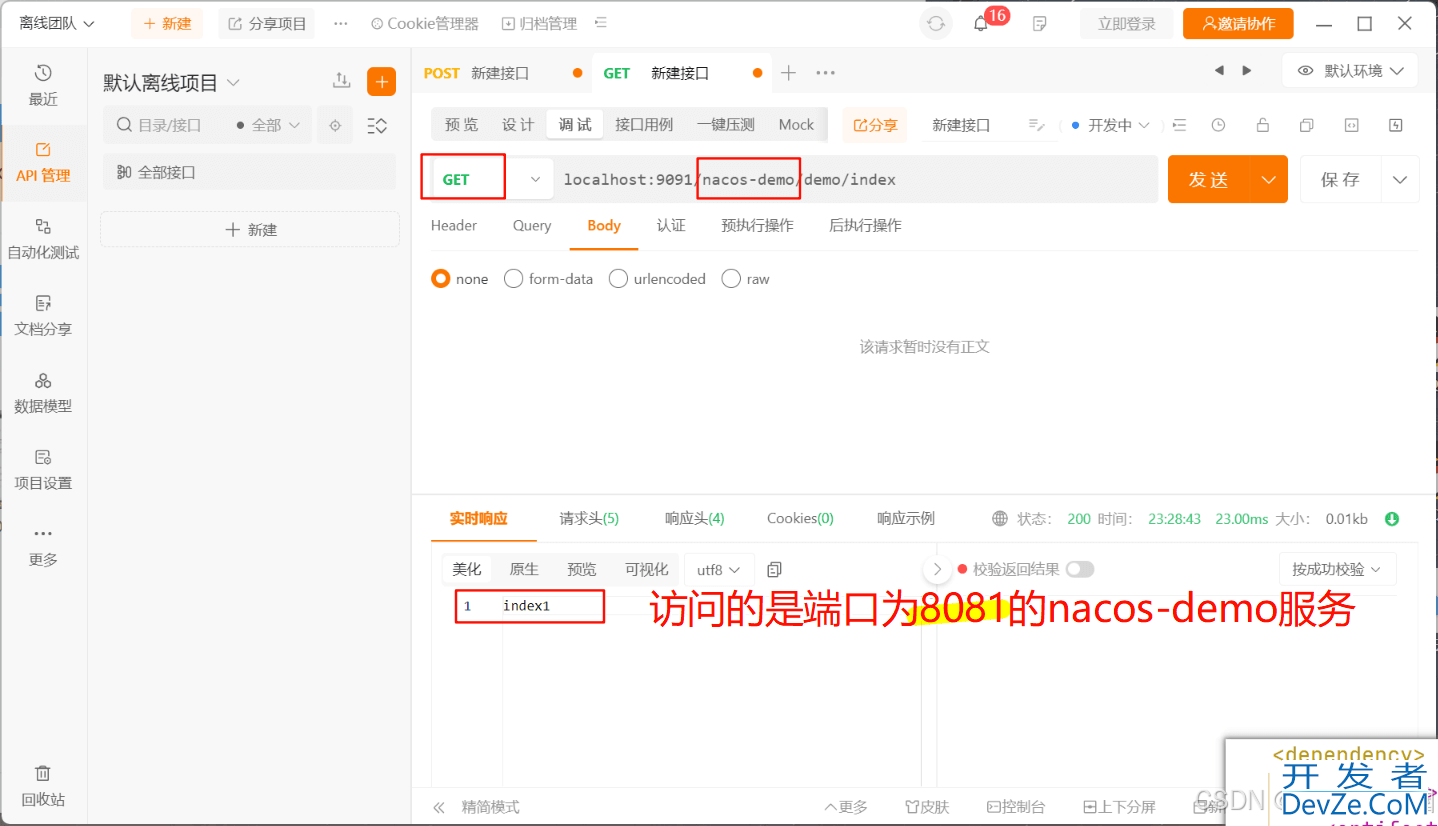This screenshot has height=826, width=1438.
Task: Click the 邀请协作 button
Action: (1238, 24)
